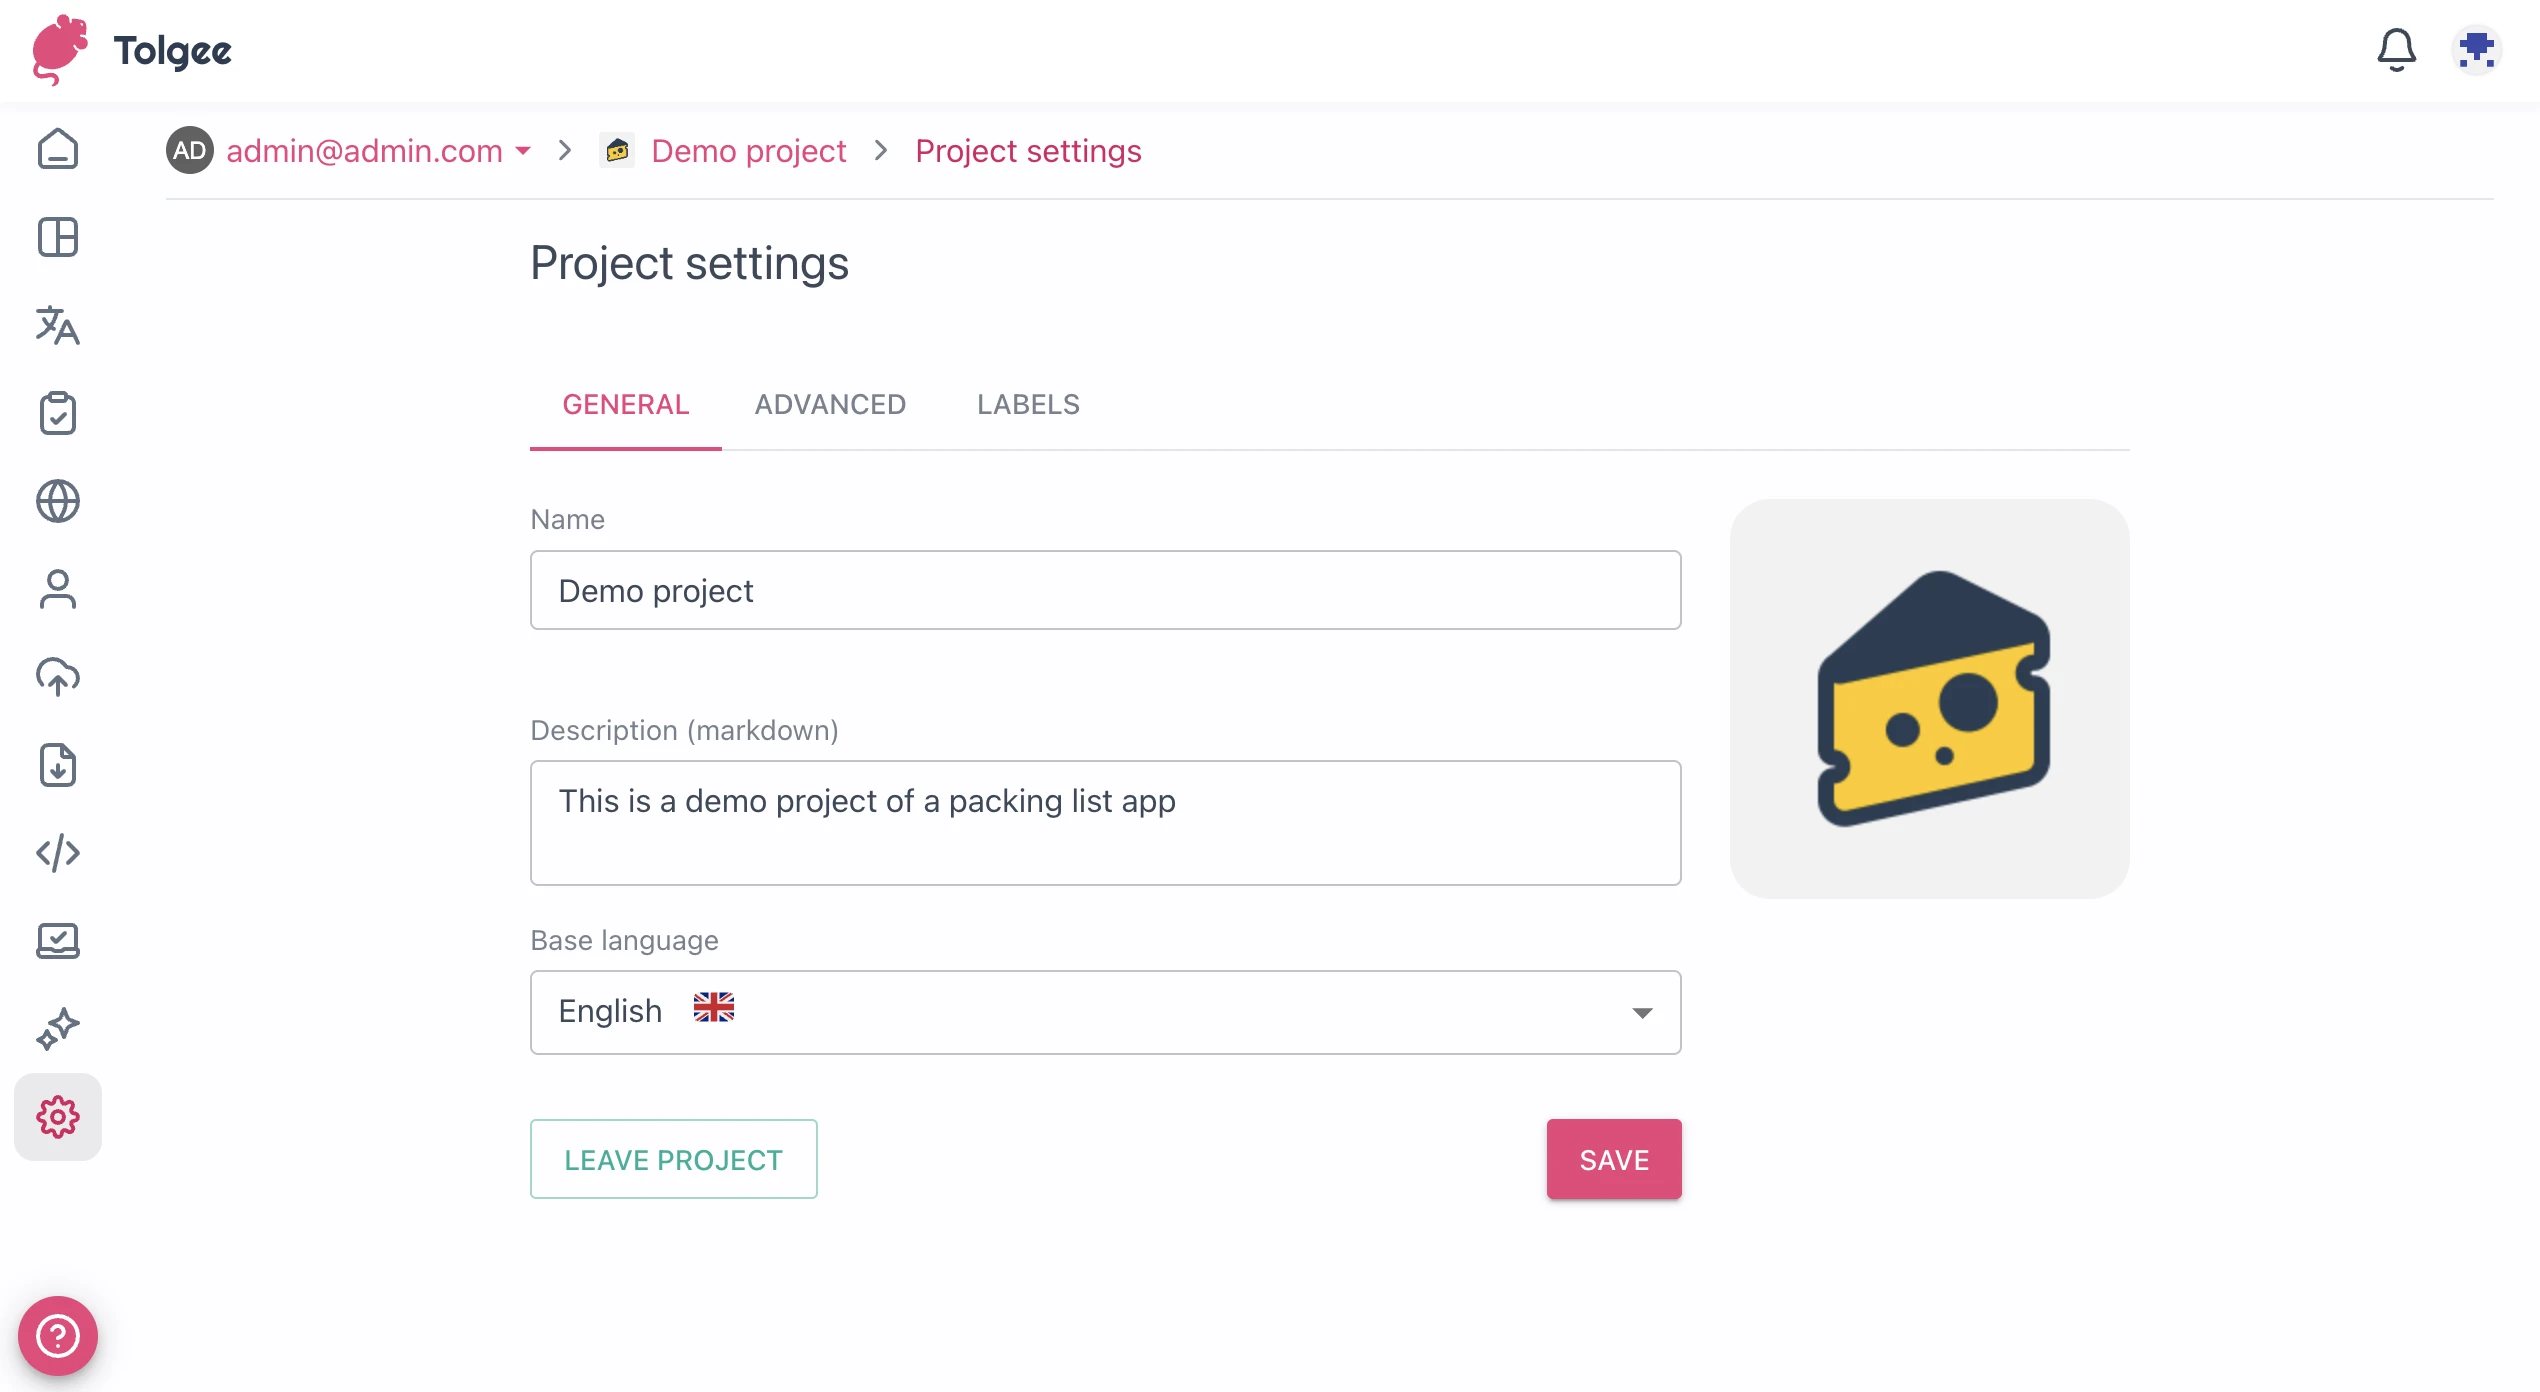Open the Import cloud-upload icon
This screenshot has height=1392, width=2540.
point(58,677)
